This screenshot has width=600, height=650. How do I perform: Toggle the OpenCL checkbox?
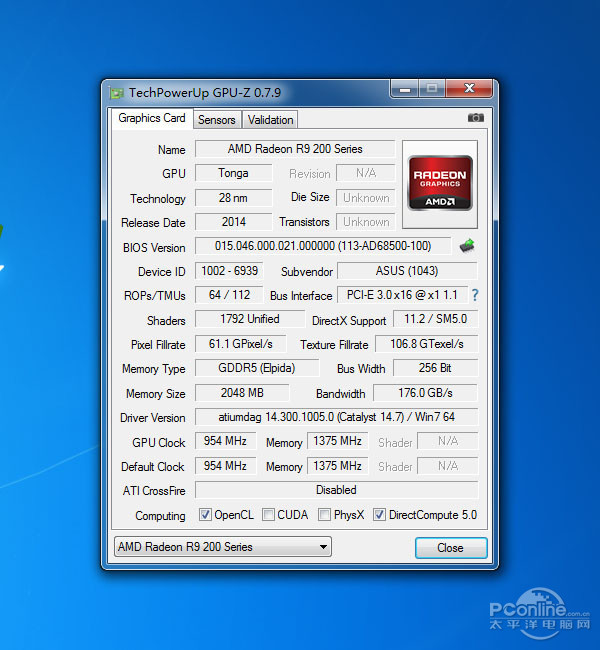[x=204, y=514]
